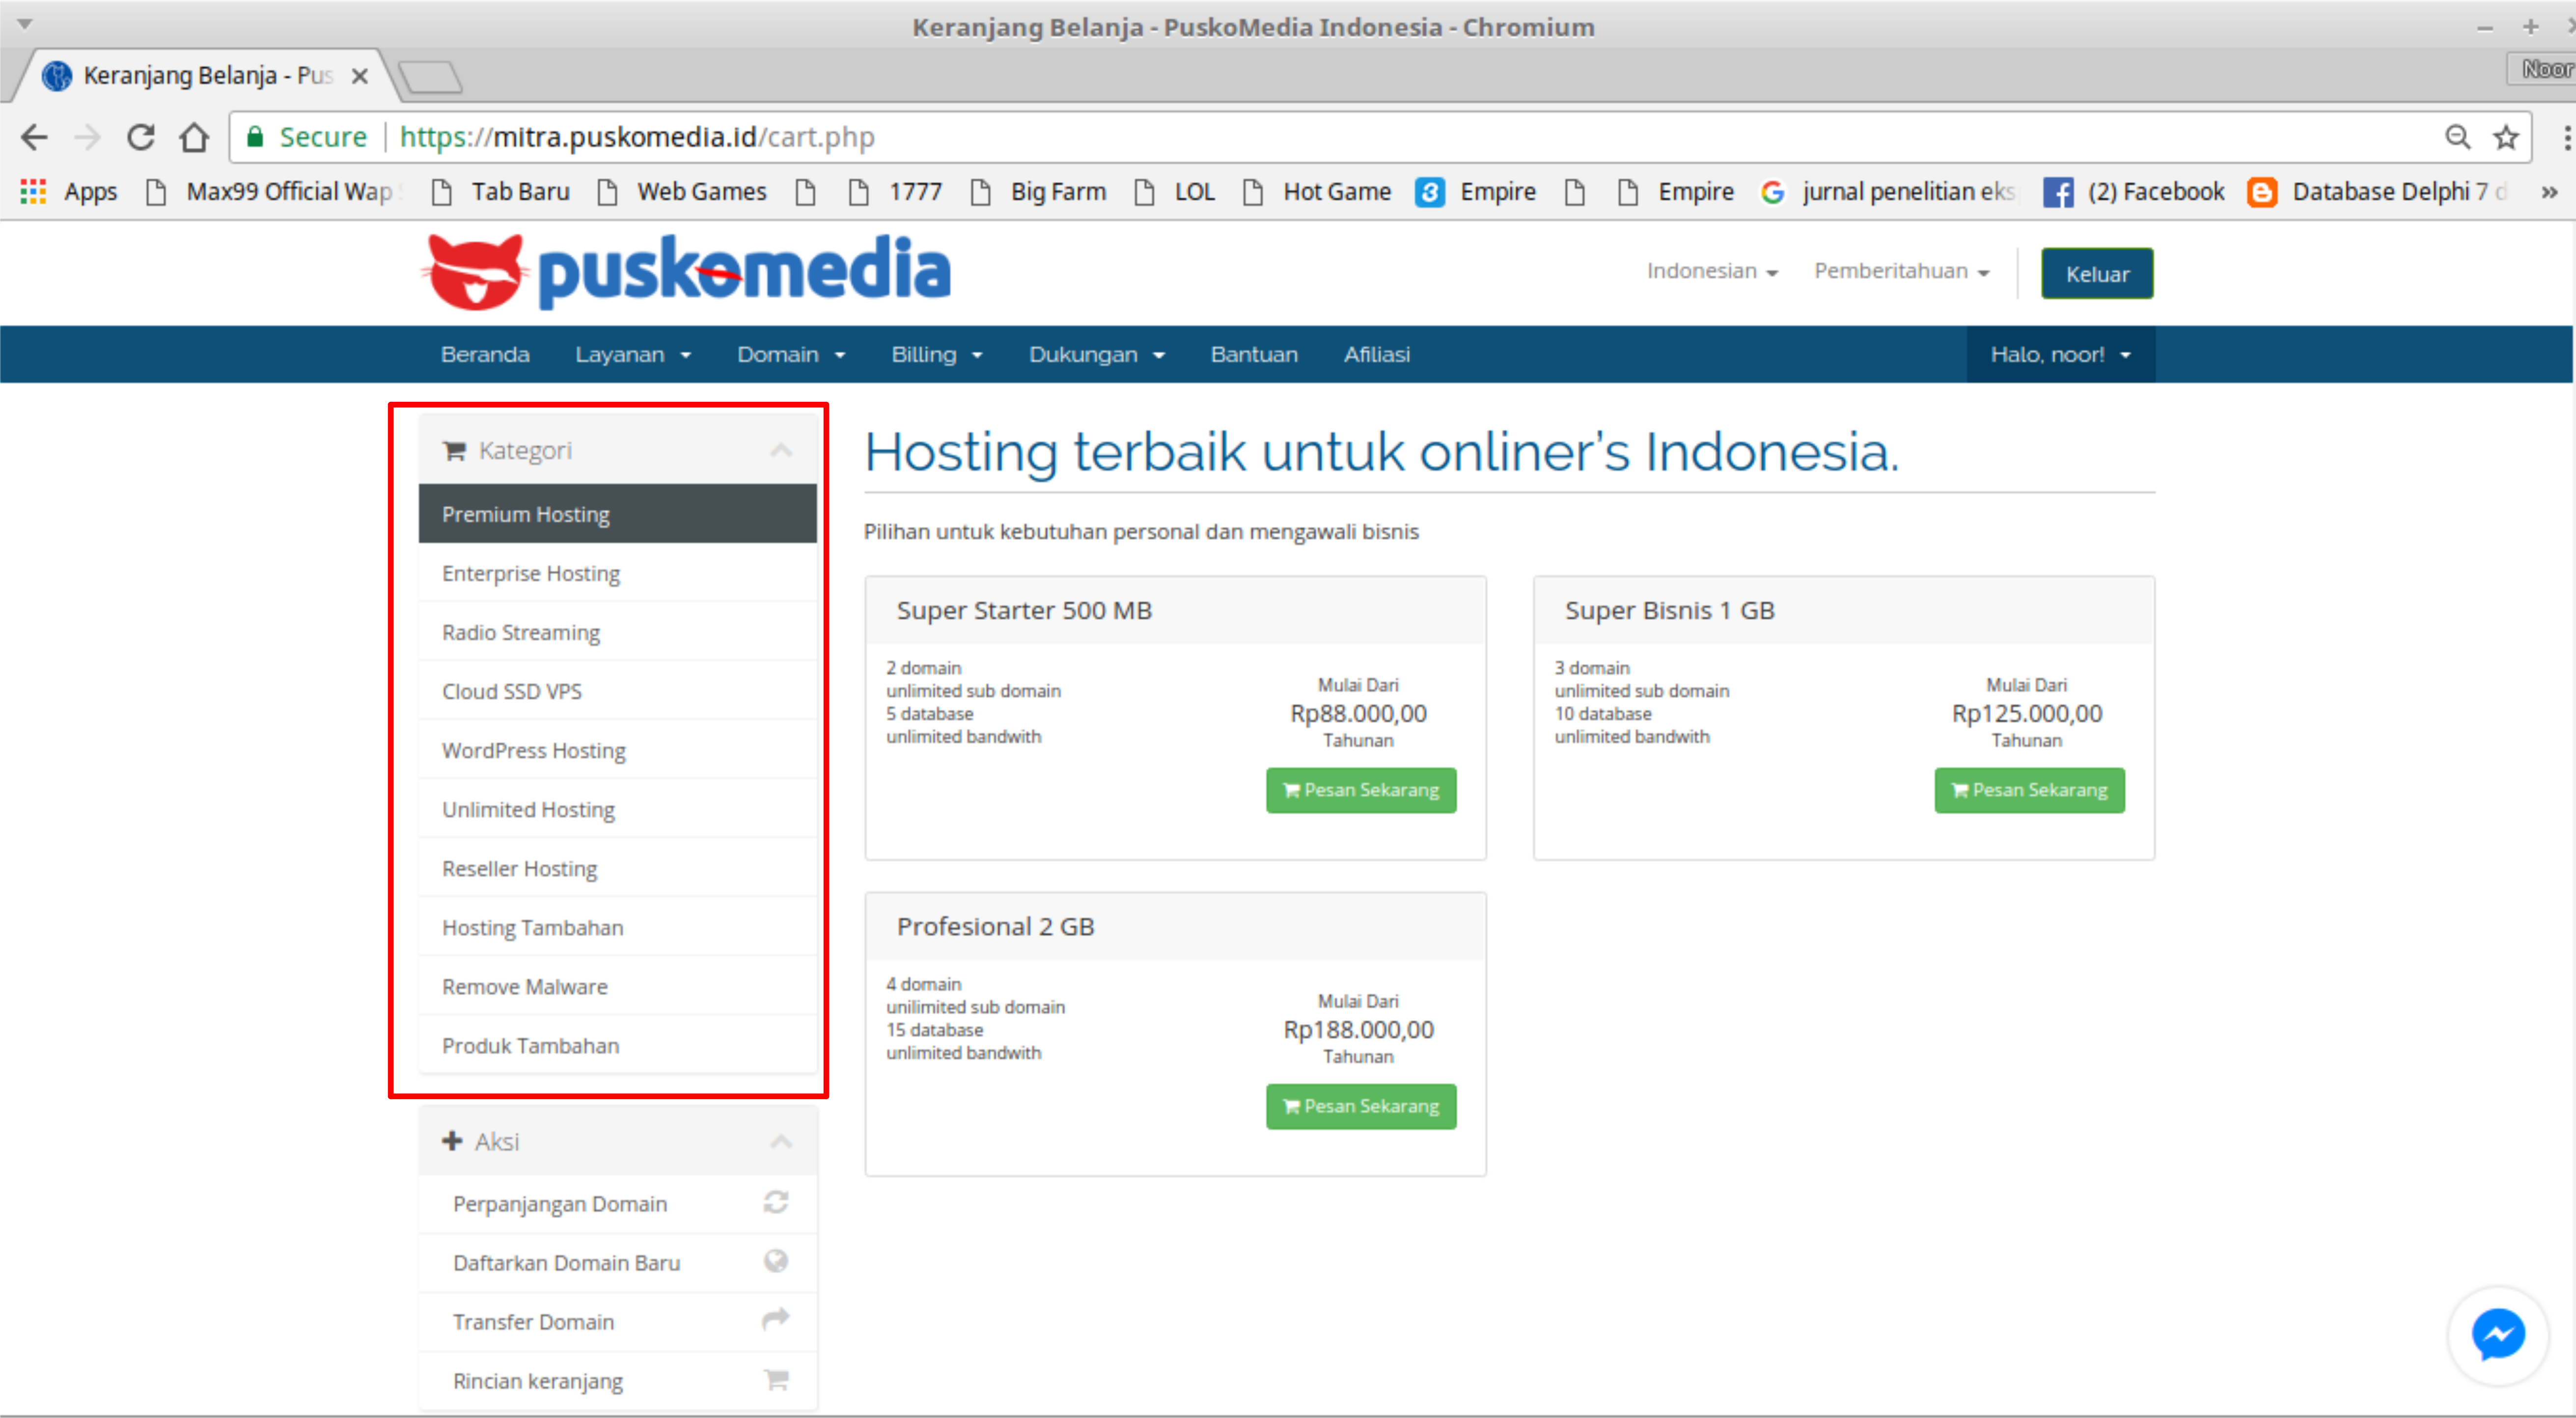Collapse the Aksi panel chevron

point(781,1141)
